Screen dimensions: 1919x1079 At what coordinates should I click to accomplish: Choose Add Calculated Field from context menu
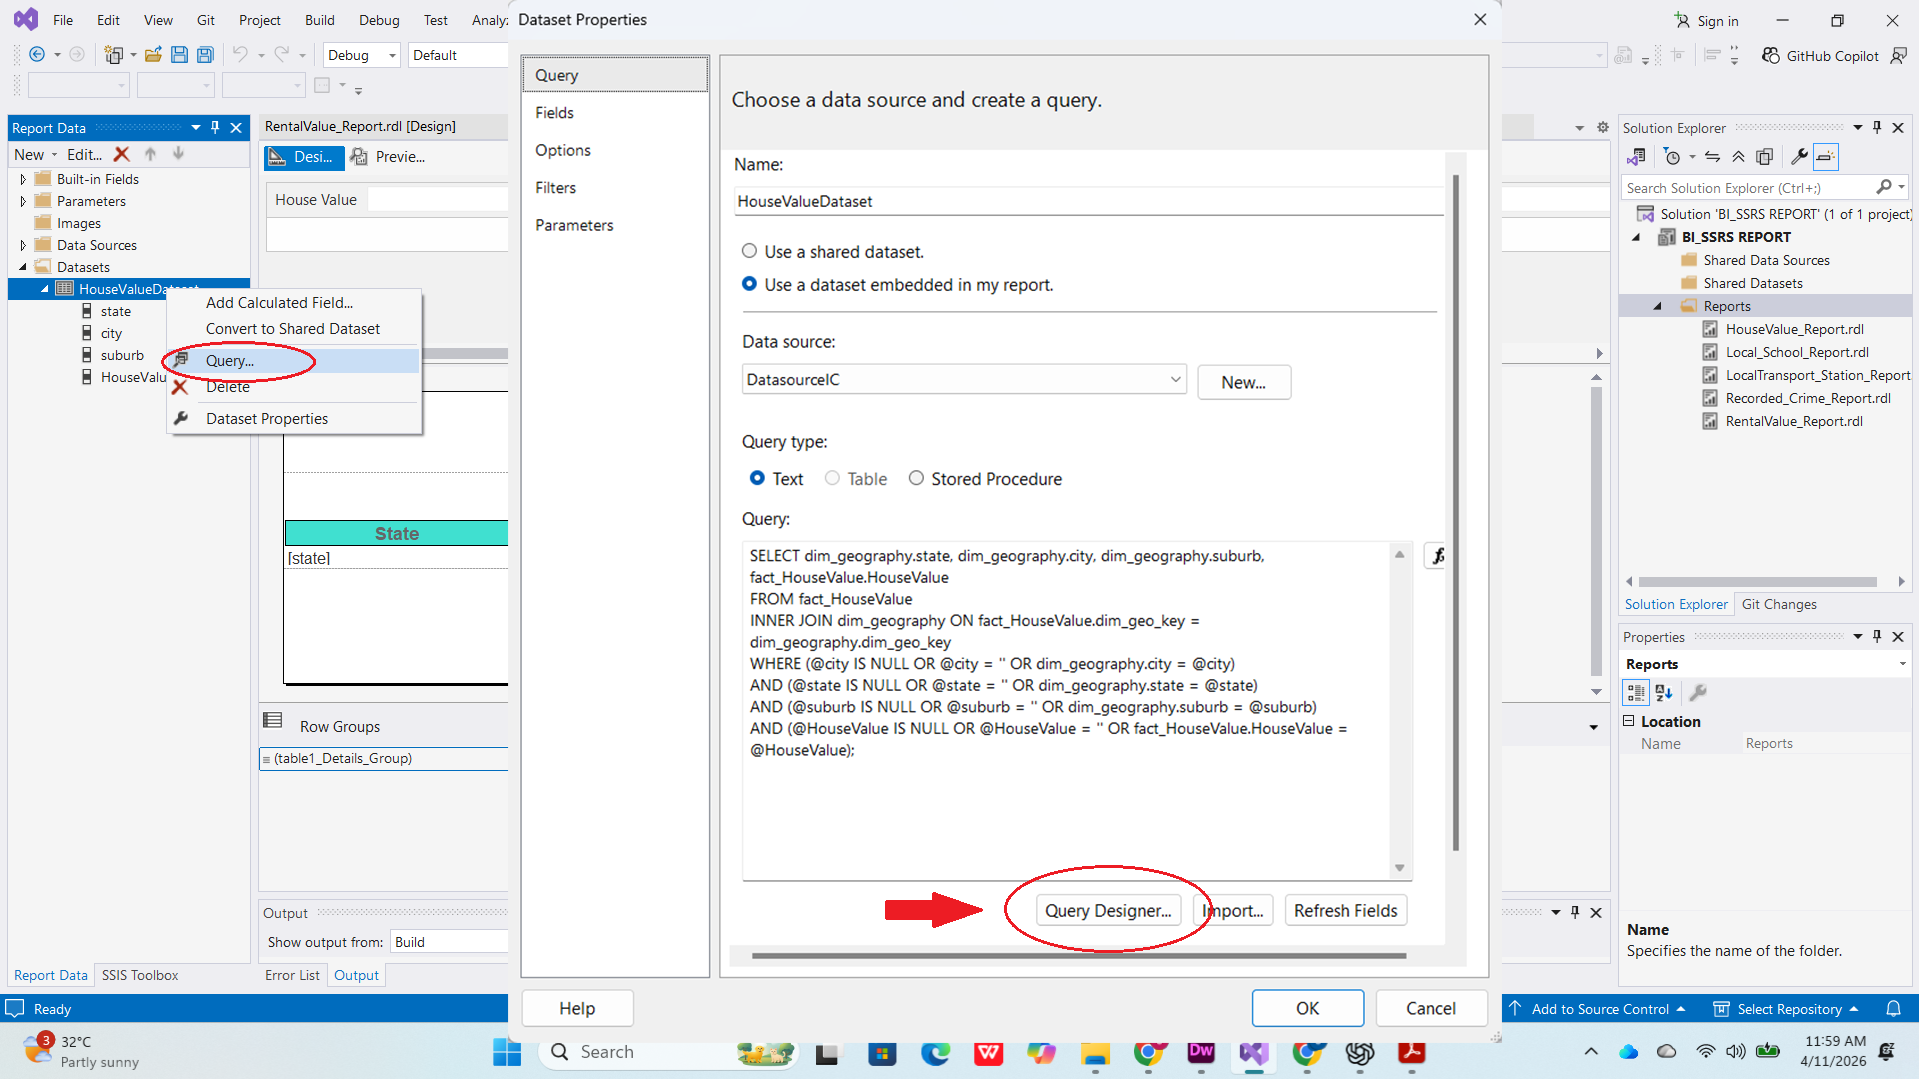pyautogui.click(x=279, y=303)
